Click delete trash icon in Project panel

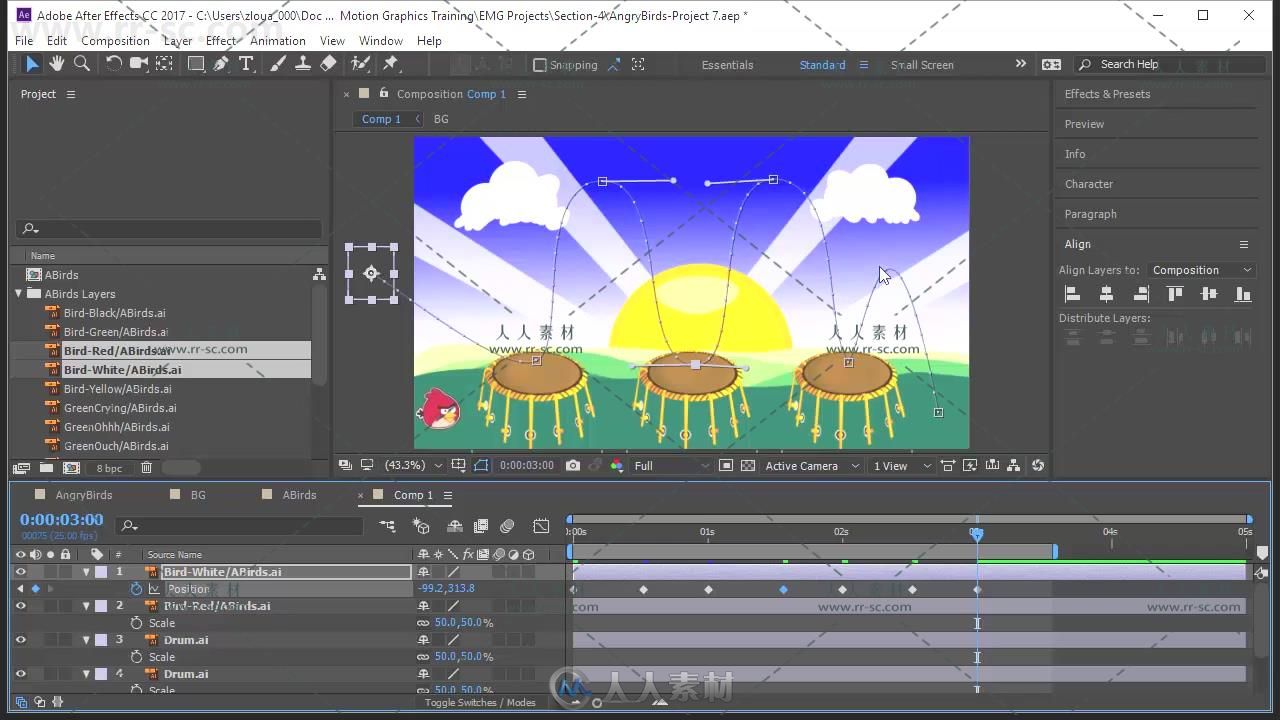(x=146, y=468)
